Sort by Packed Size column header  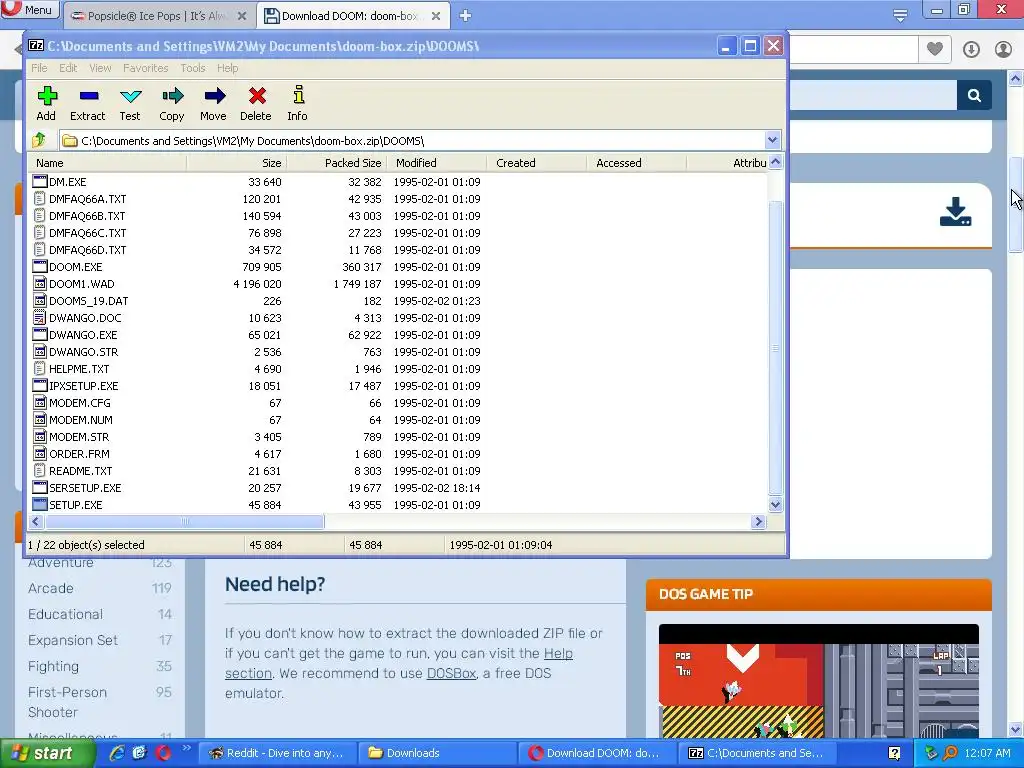tap(337, 163)
